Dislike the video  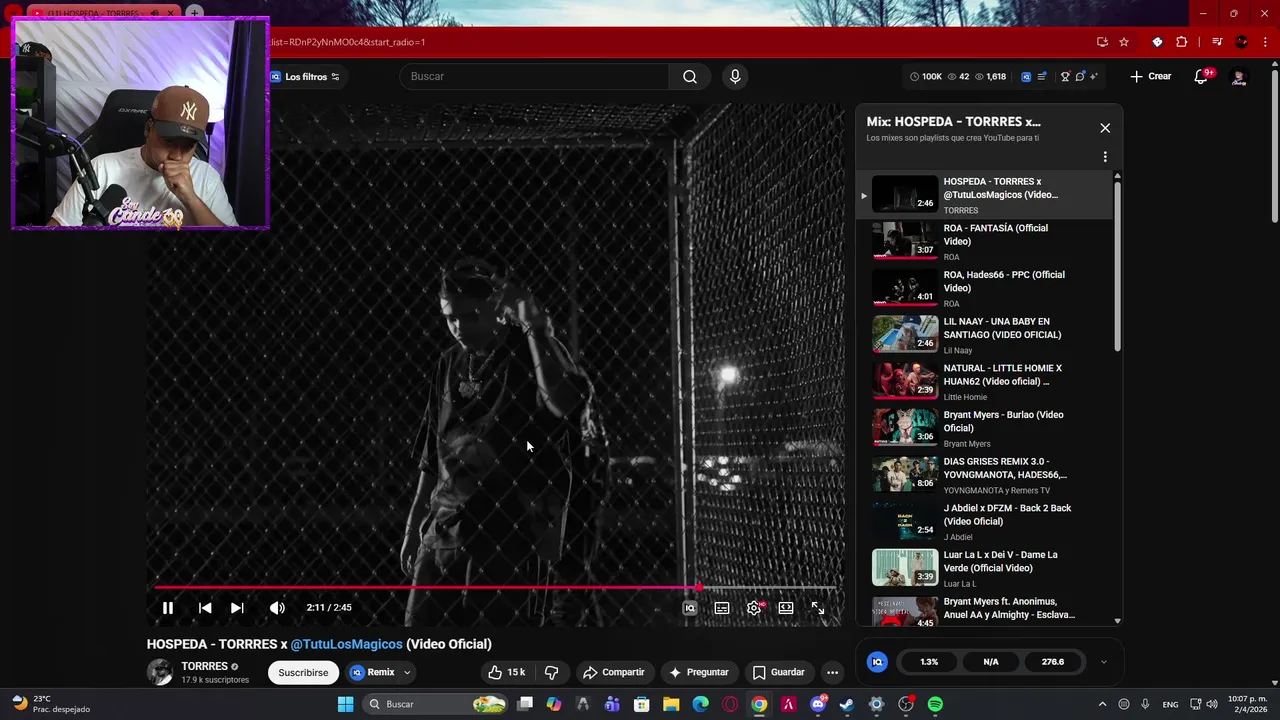click(x=551, y=673)
